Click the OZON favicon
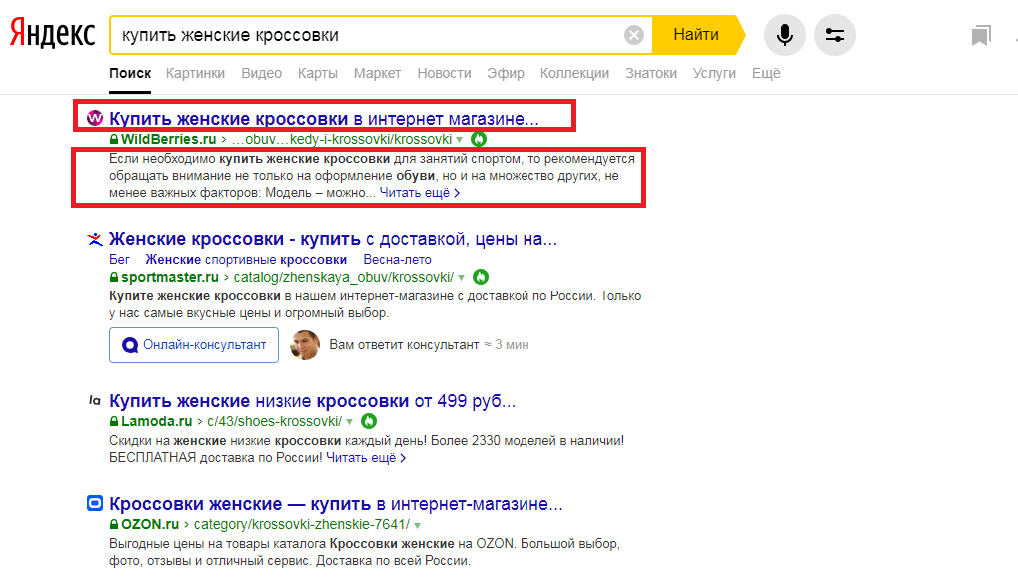The image size is (1018, 584). click(x=95, y=503)
